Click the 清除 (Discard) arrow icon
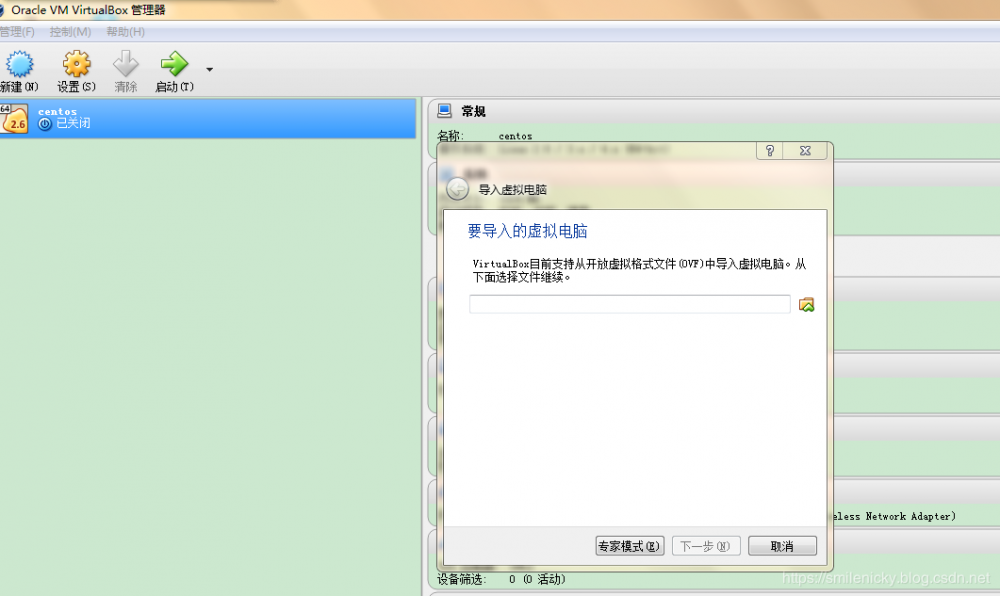1000x596 pixels. point(124,64)
